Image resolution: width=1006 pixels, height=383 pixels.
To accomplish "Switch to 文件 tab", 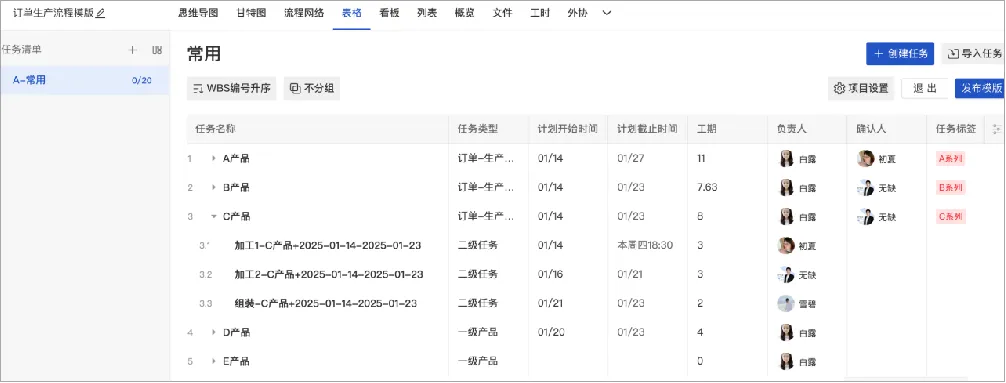I will [502, 13].
